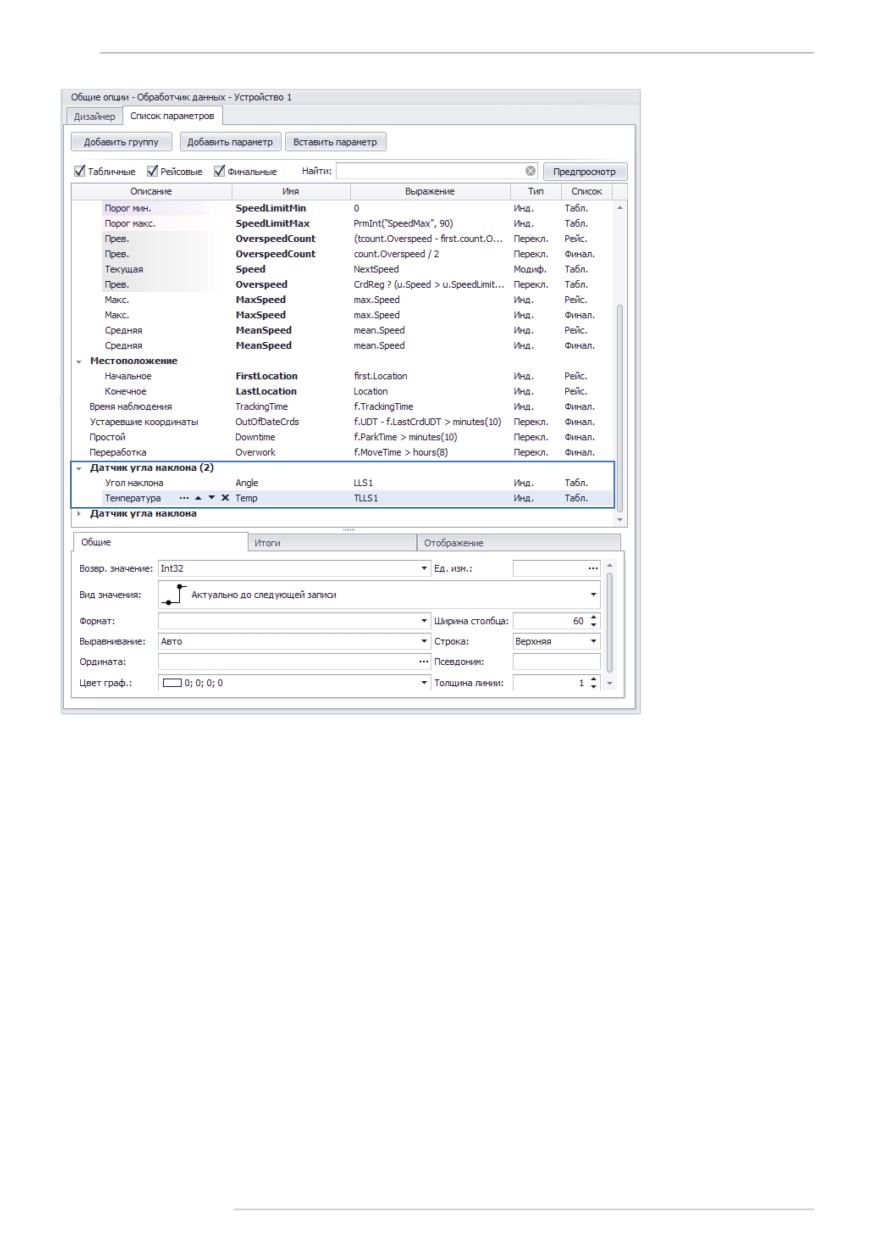
Task: Open the Ед. изм. ellipsis button
Action: [593, 568]
